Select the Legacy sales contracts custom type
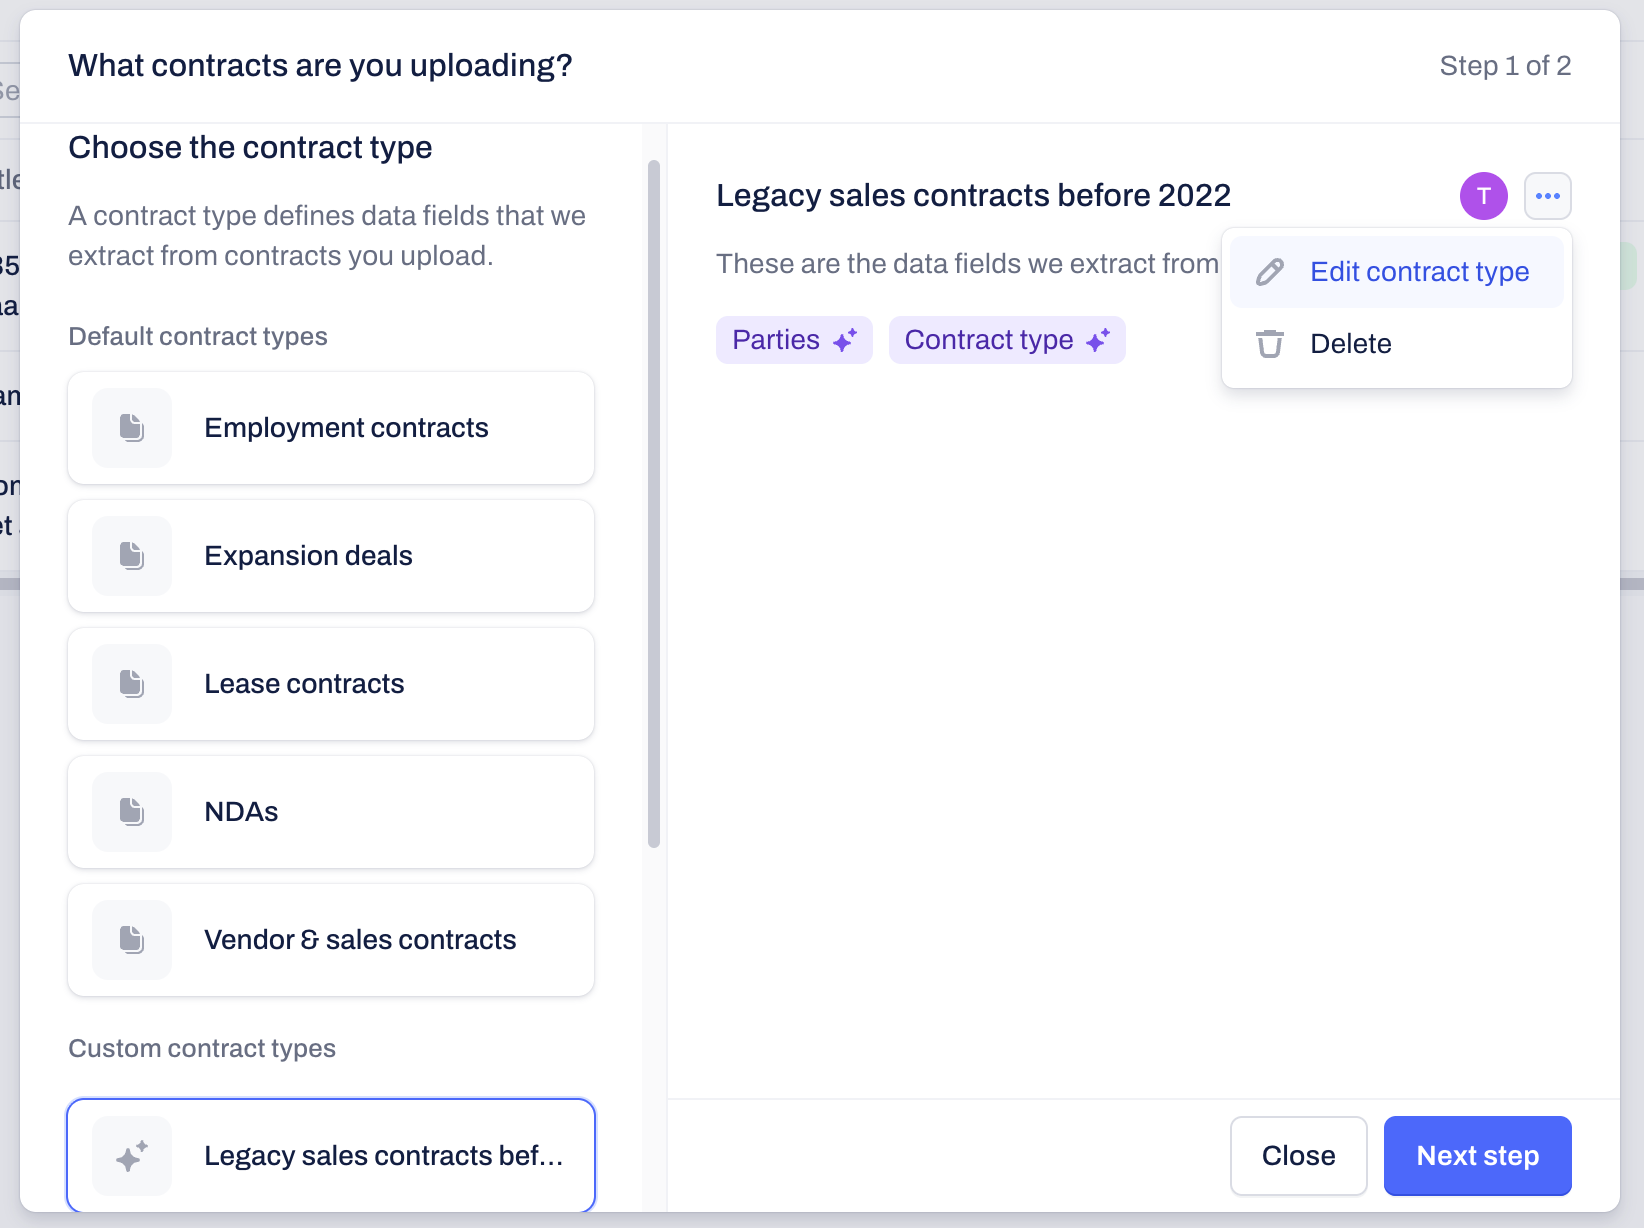 pyautogui.click(x=331, y=1156)
